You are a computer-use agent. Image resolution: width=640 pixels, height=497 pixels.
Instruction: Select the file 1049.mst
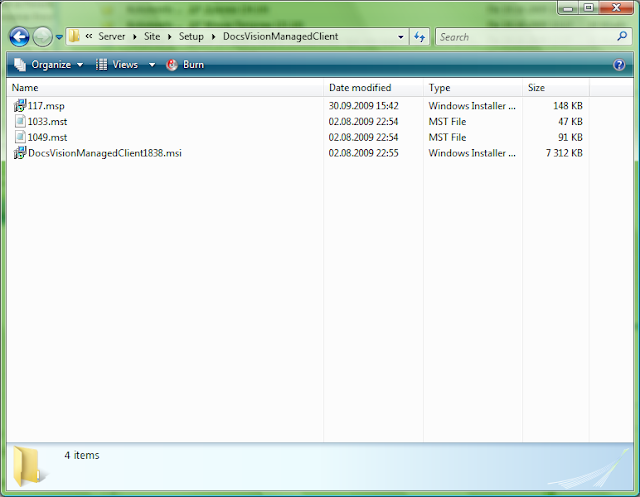tap(47, 137)
